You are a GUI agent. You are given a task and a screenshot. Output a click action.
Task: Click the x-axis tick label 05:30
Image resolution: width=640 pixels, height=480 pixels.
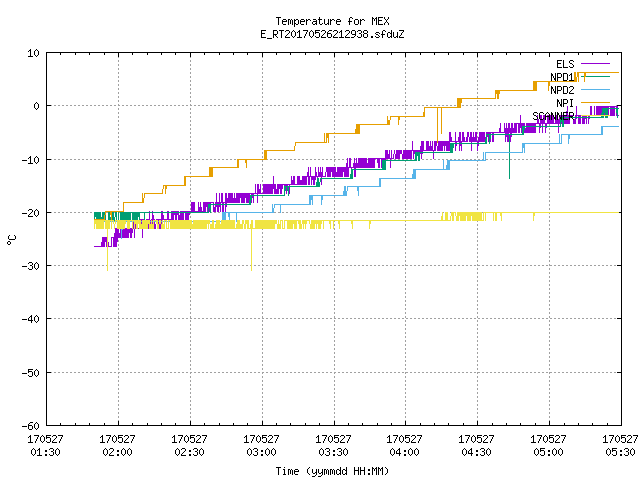click(620, 452)
